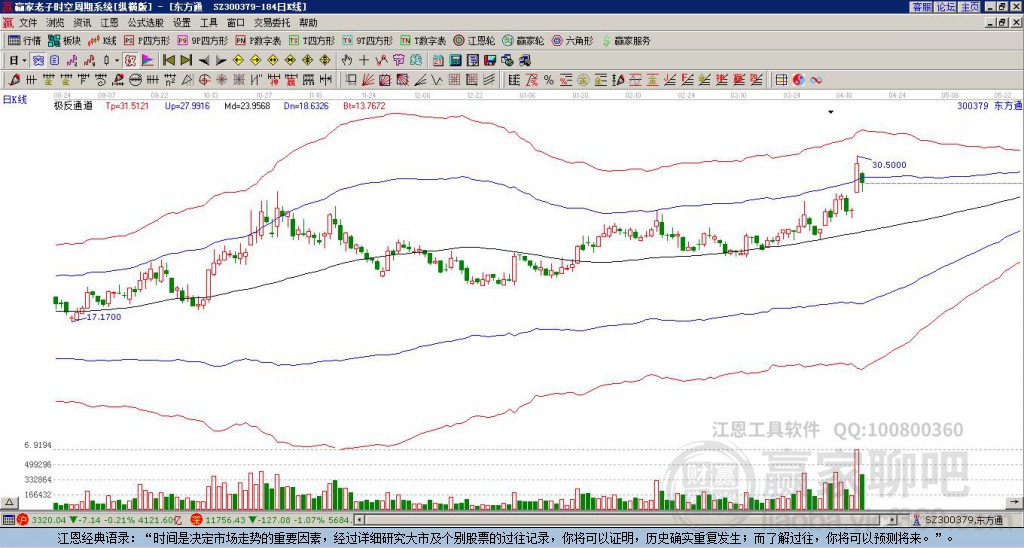Click the 日K线 chart label
Screen dimensions: 1024x548
click(16, 100)
